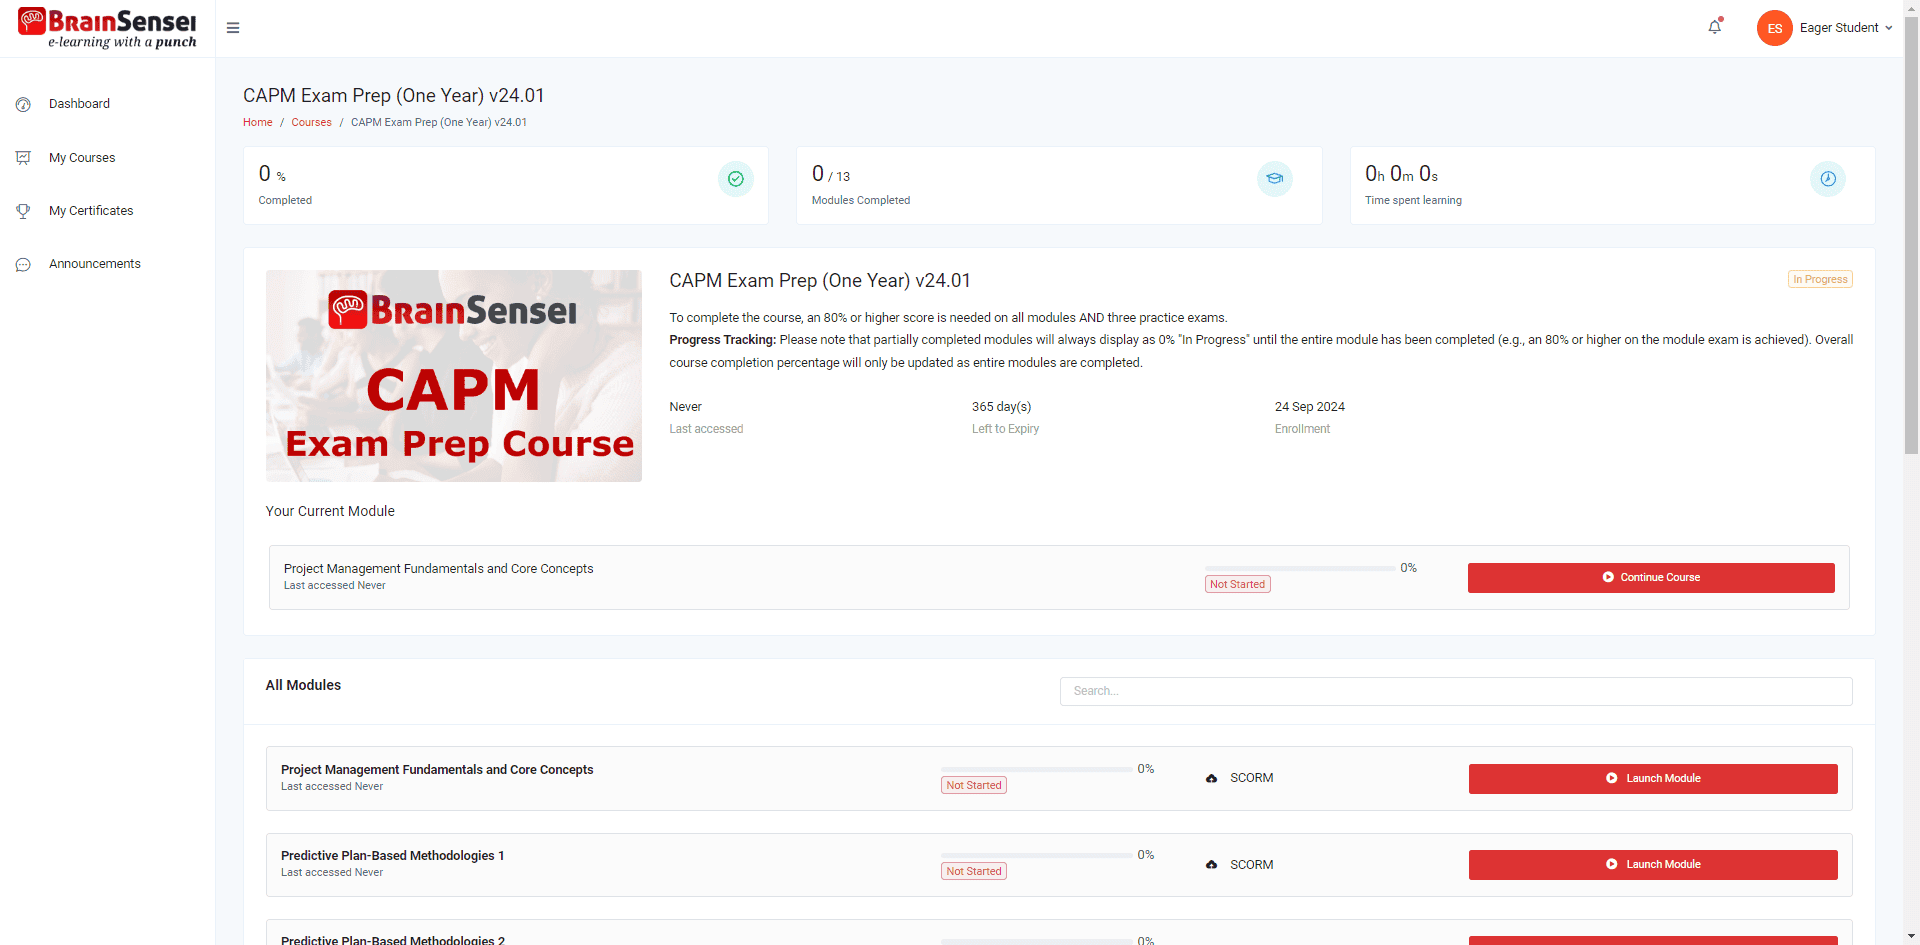Image resolution: width=1920 pixels, height=945 pixels.
Task: Click the ES user avatar
Action: point(1774,28)
